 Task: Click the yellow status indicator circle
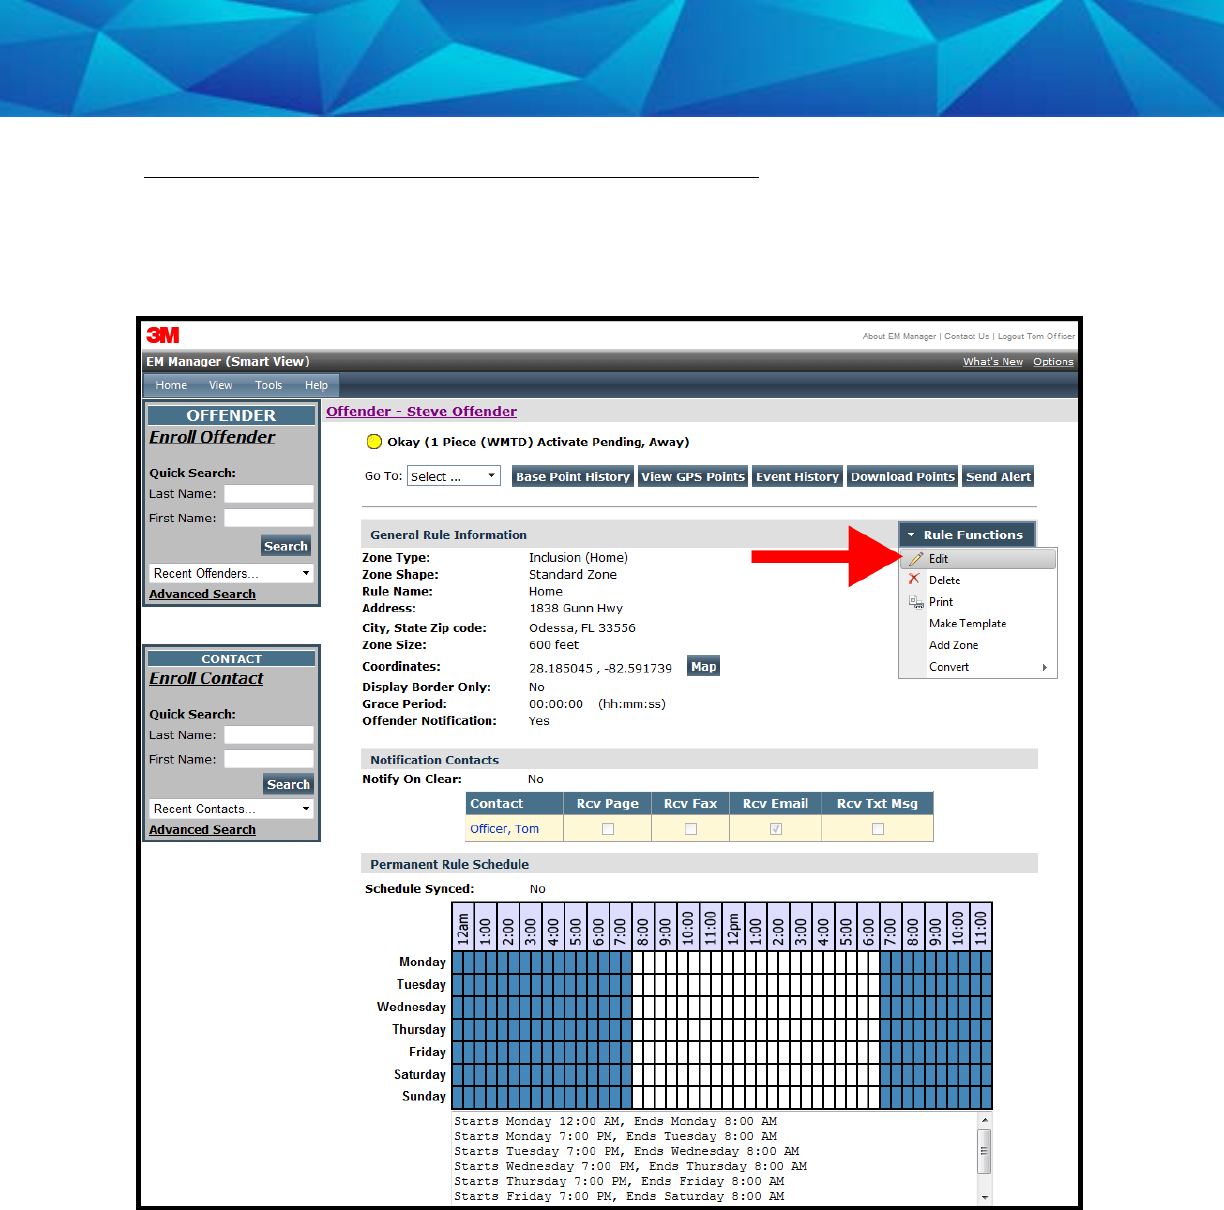pos(374,441)
